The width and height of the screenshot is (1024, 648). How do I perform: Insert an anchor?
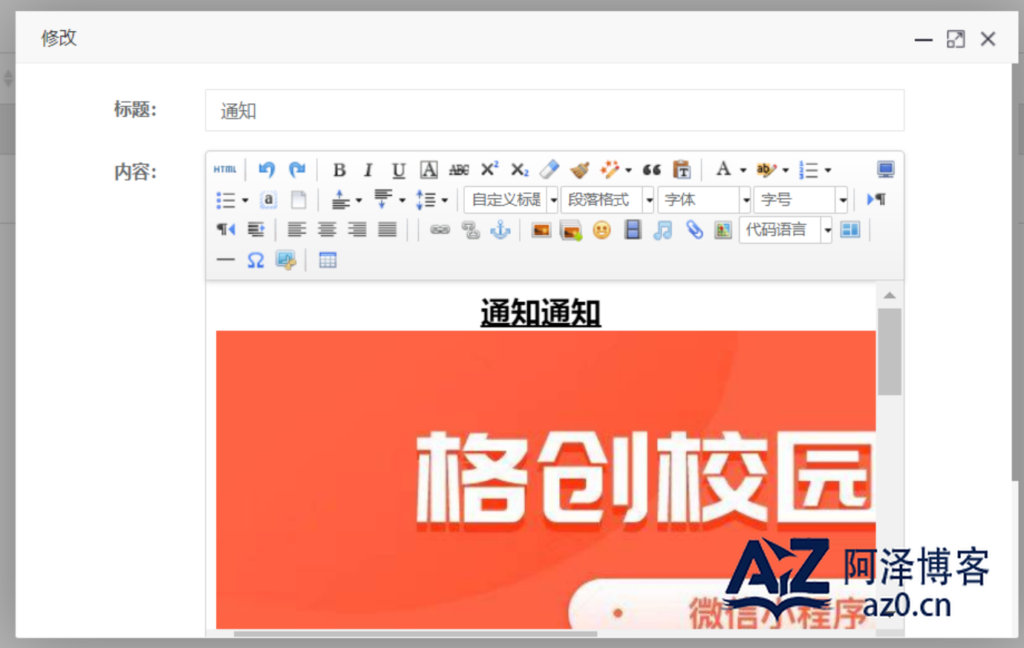point(500,230)
